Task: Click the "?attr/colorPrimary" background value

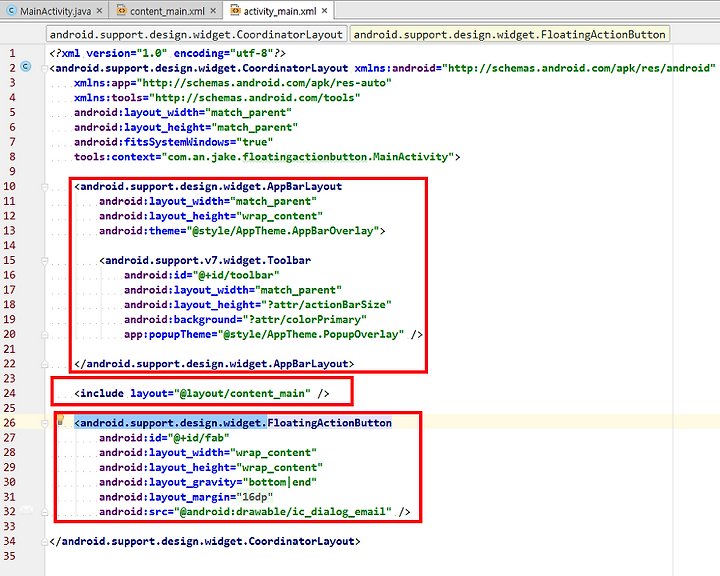Action: (304, 320)
